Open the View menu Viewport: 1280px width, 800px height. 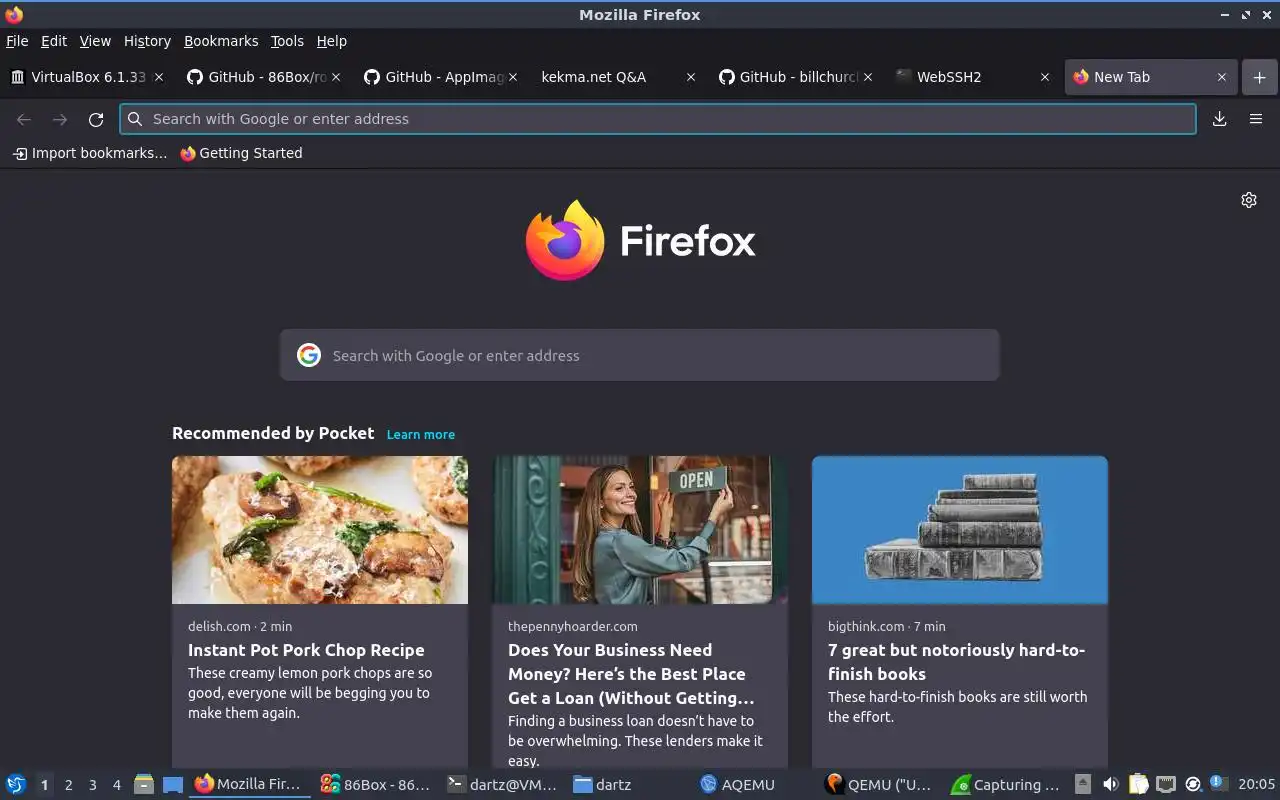click(95, 41)
